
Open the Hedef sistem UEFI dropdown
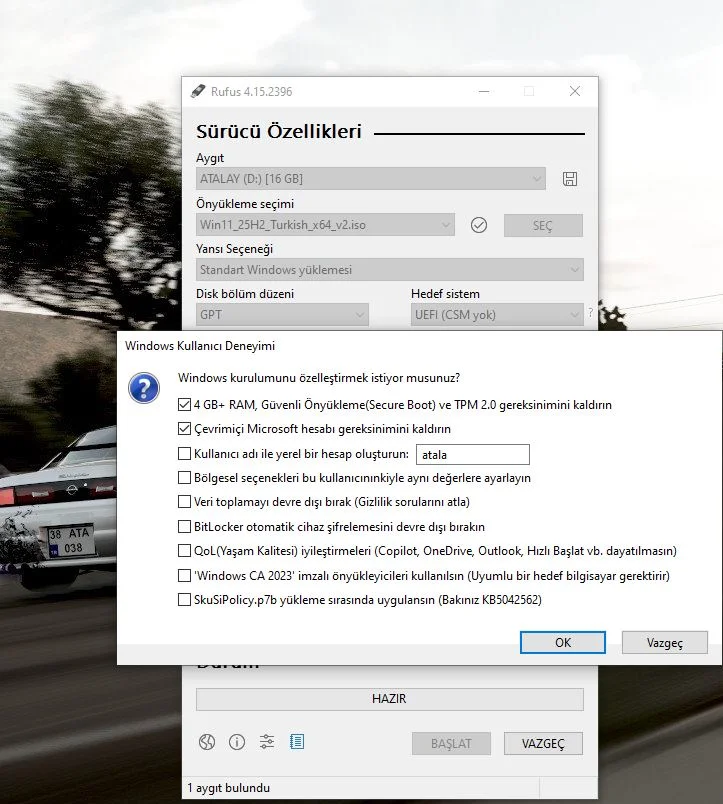497,314
